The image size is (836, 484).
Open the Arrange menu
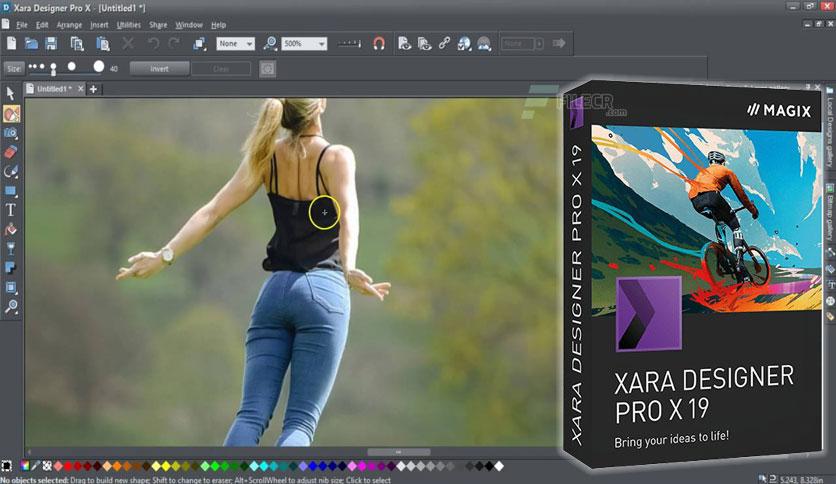pyautogui.click(x=69, y=25)
